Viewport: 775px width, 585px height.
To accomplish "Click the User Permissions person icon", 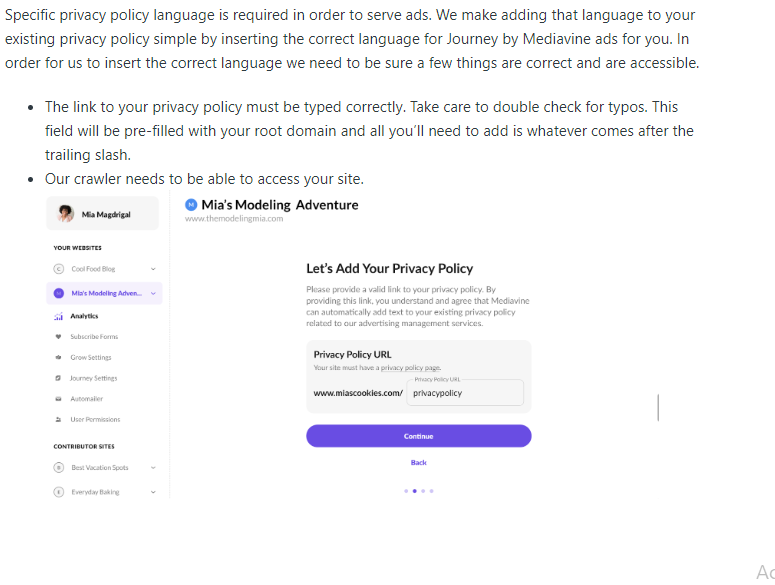I will pos(58,420).
